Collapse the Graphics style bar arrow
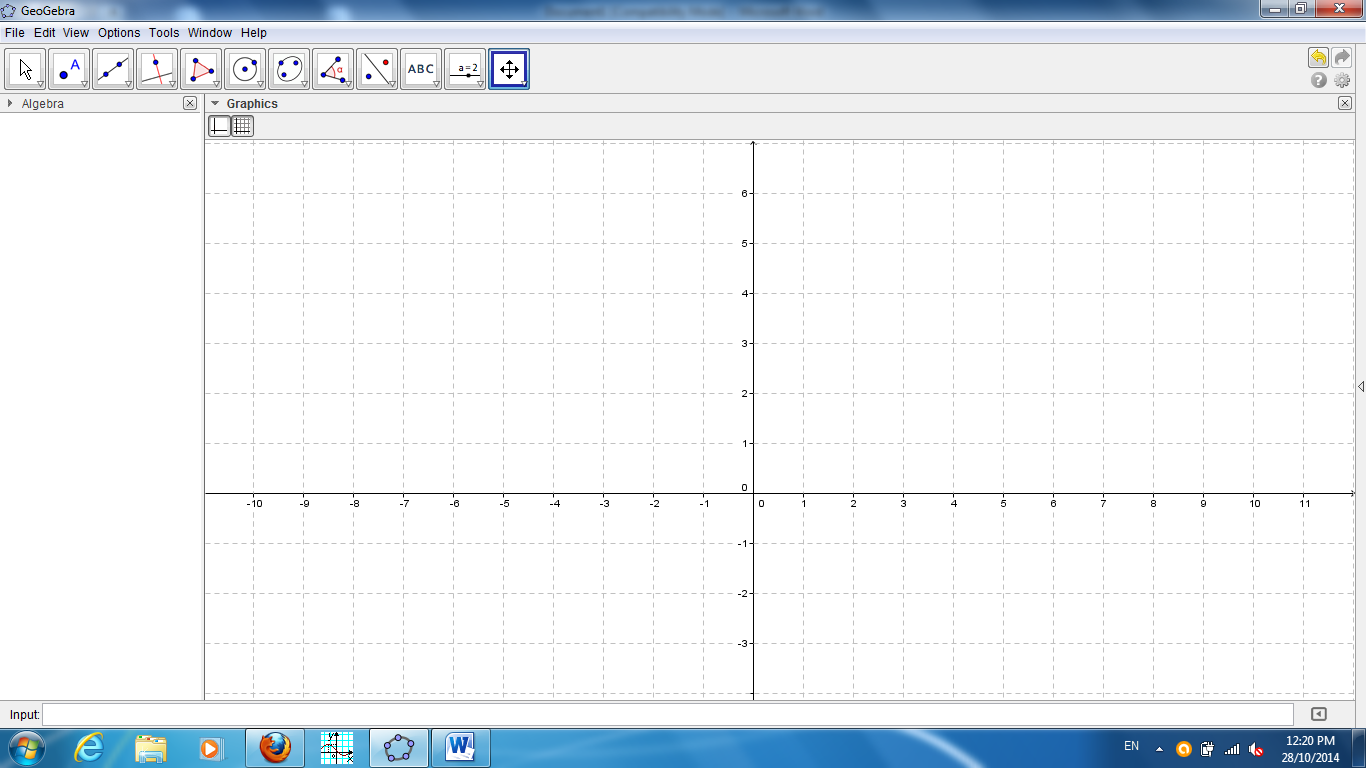This screenshot has height=768, width=1366. coord(214,103)
